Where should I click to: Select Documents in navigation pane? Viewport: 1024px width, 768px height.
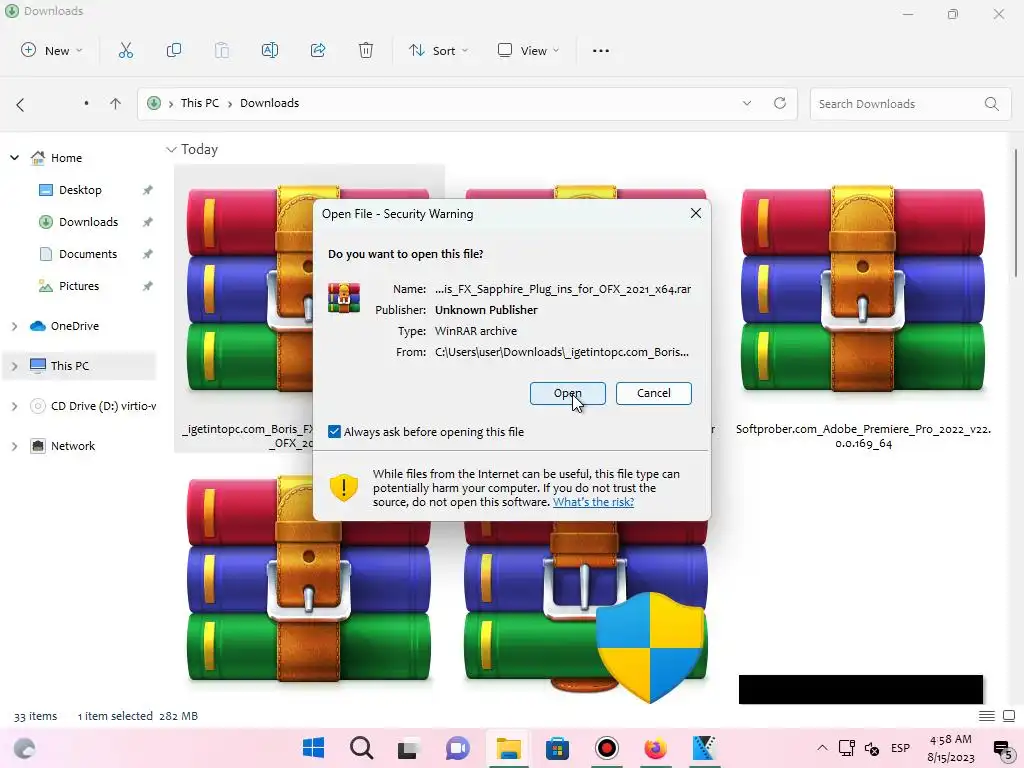(x=88, y=254)
